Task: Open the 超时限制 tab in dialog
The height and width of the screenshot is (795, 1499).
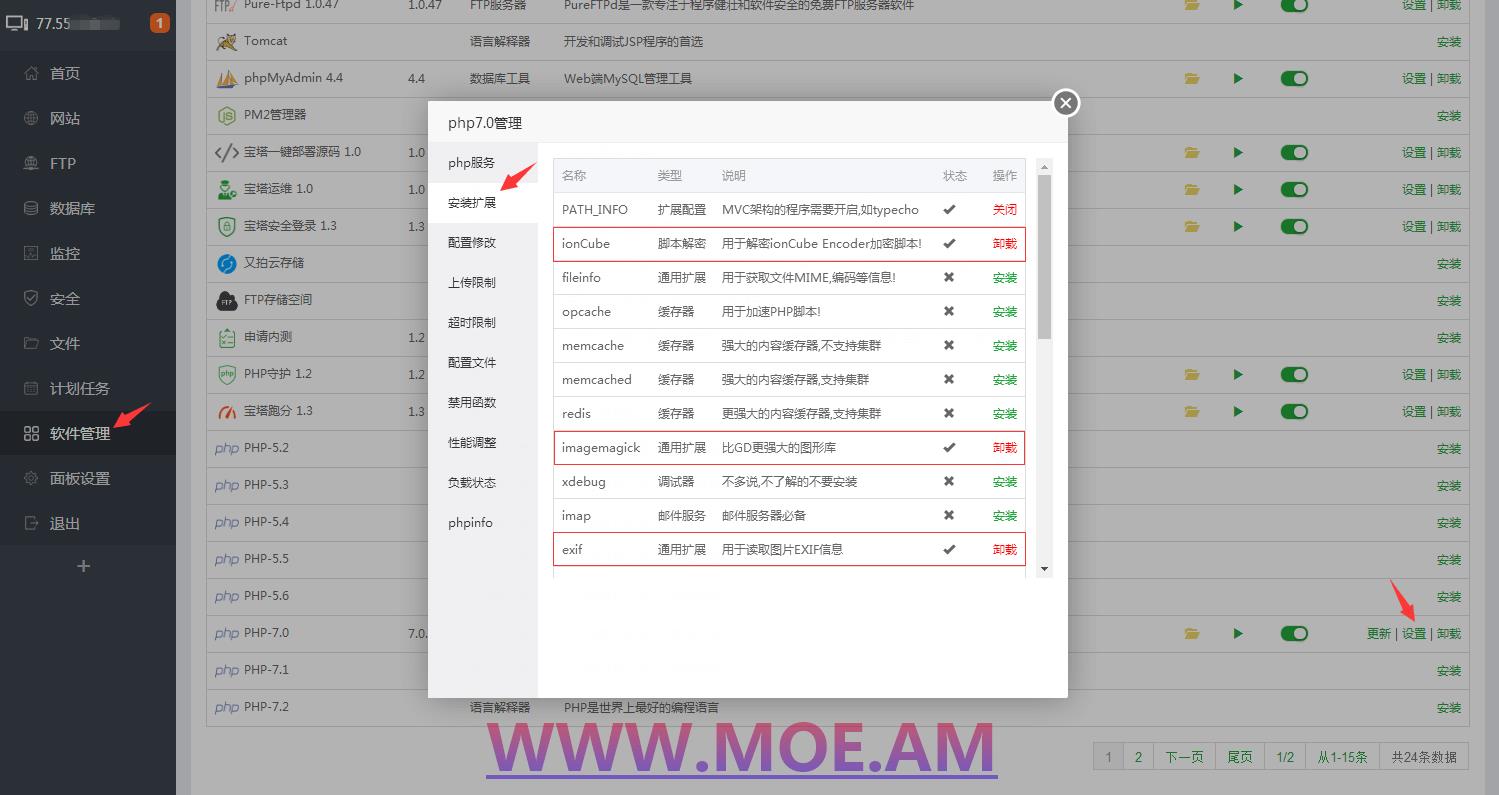Action: [x=483, y=323]
